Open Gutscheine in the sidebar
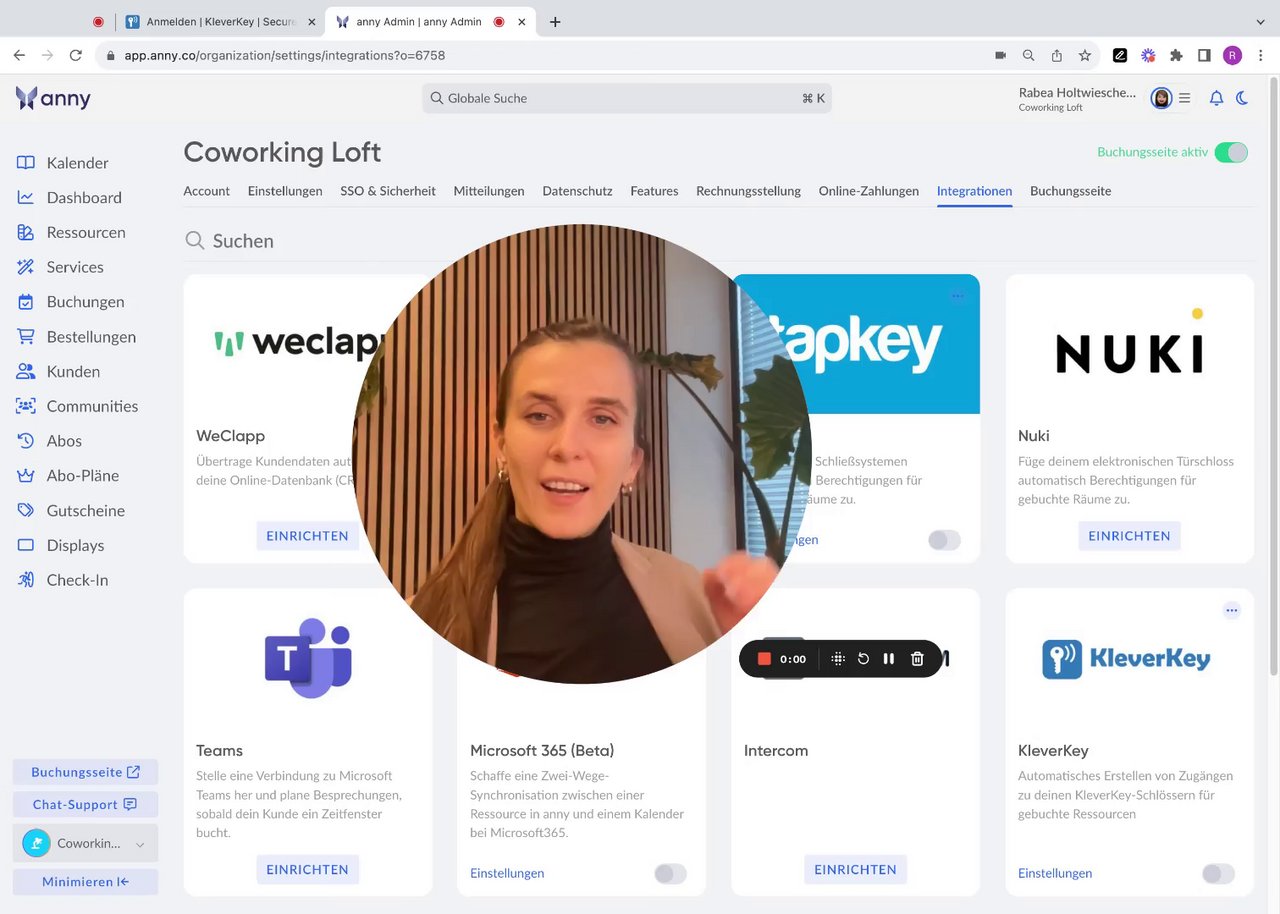1280x914 pixels. click(70, 511)
